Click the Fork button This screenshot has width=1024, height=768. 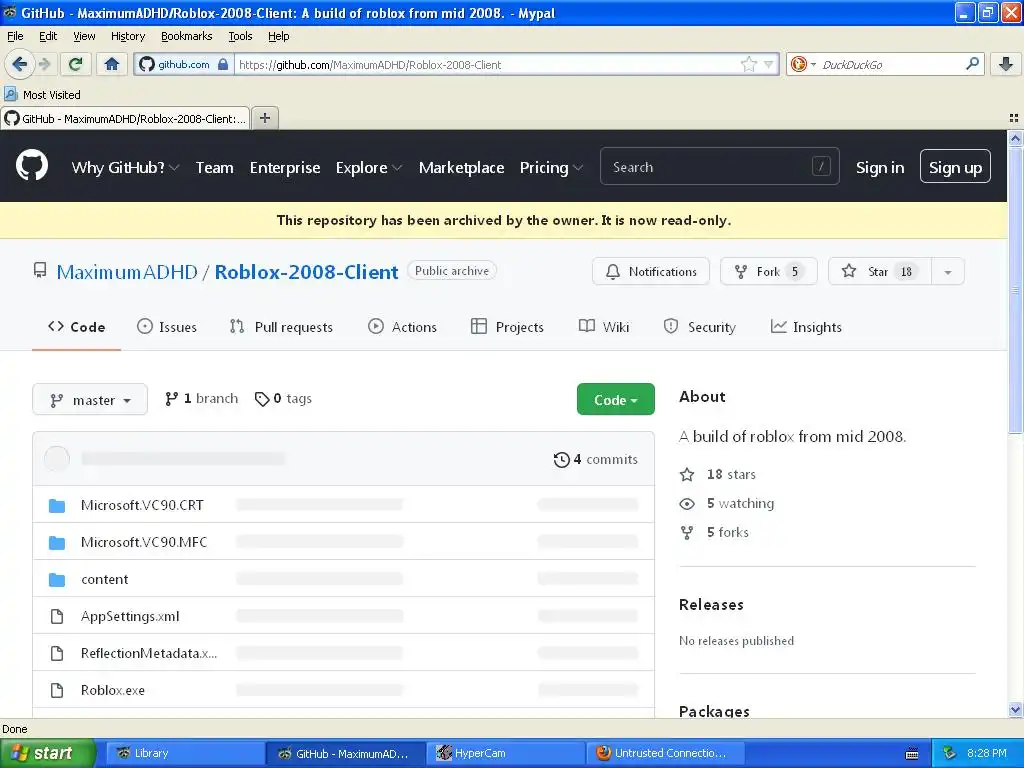coord(769,272)
